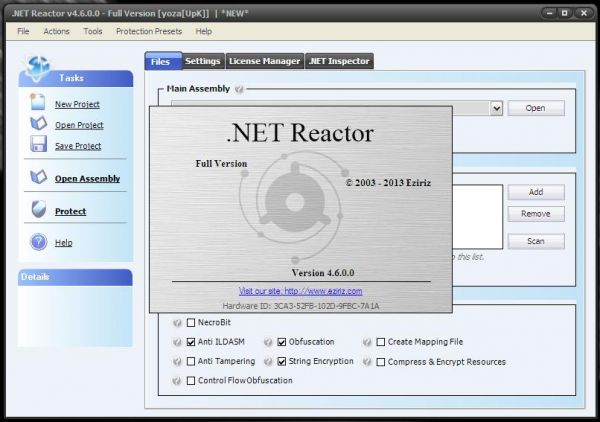Image resolution: width=600 pixels, height=422 pixels.
Task: Open the Tools menu
Action: coord(93,31)
